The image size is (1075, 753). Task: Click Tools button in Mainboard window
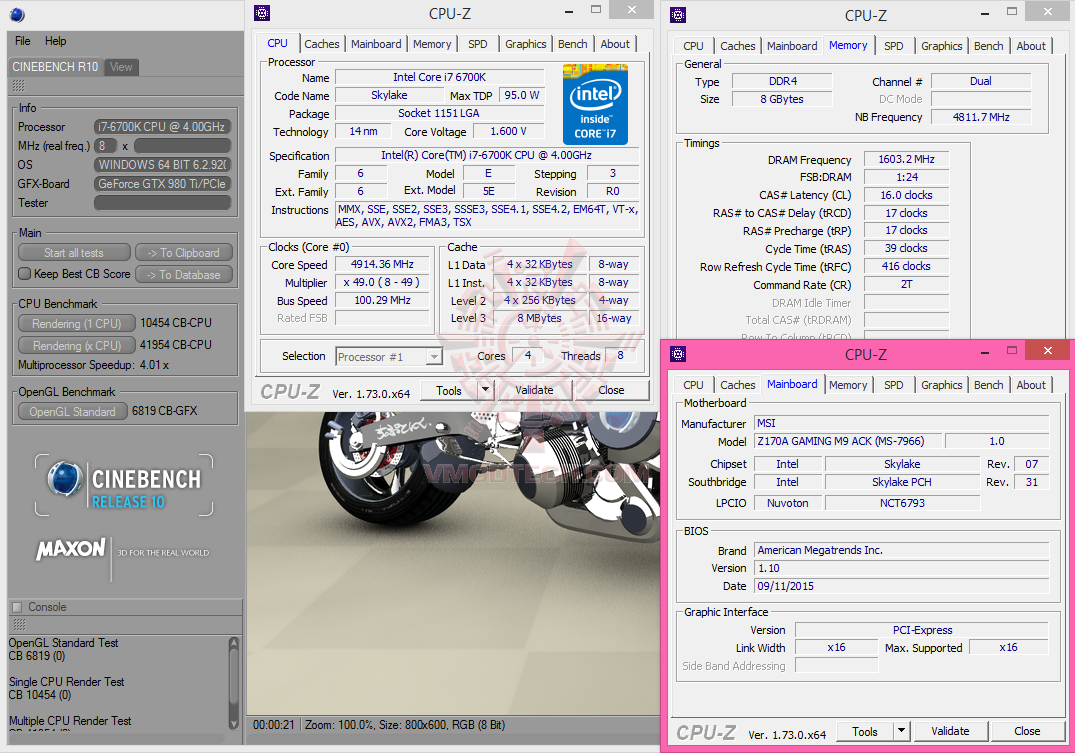865,731
